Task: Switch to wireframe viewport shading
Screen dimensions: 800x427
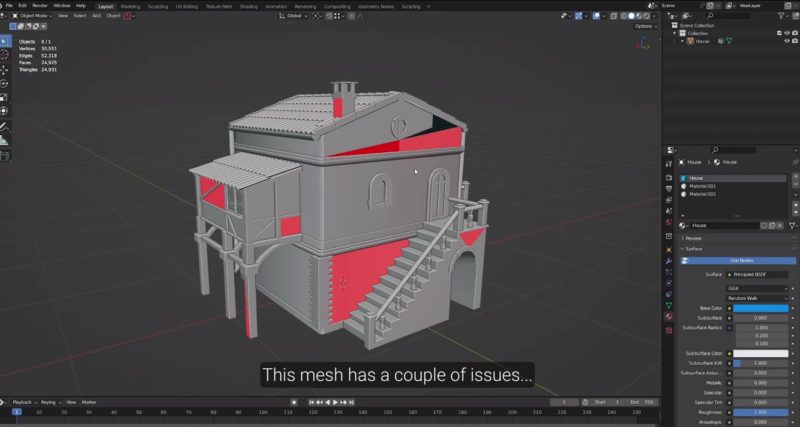Action: click(x=623, y=16)
